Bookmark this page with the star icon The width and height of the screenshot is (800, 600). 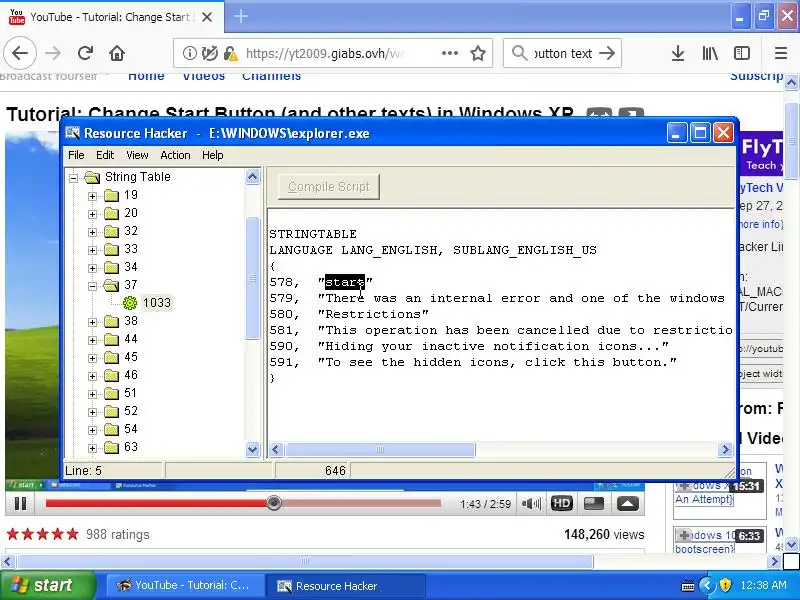click(478, 53)
